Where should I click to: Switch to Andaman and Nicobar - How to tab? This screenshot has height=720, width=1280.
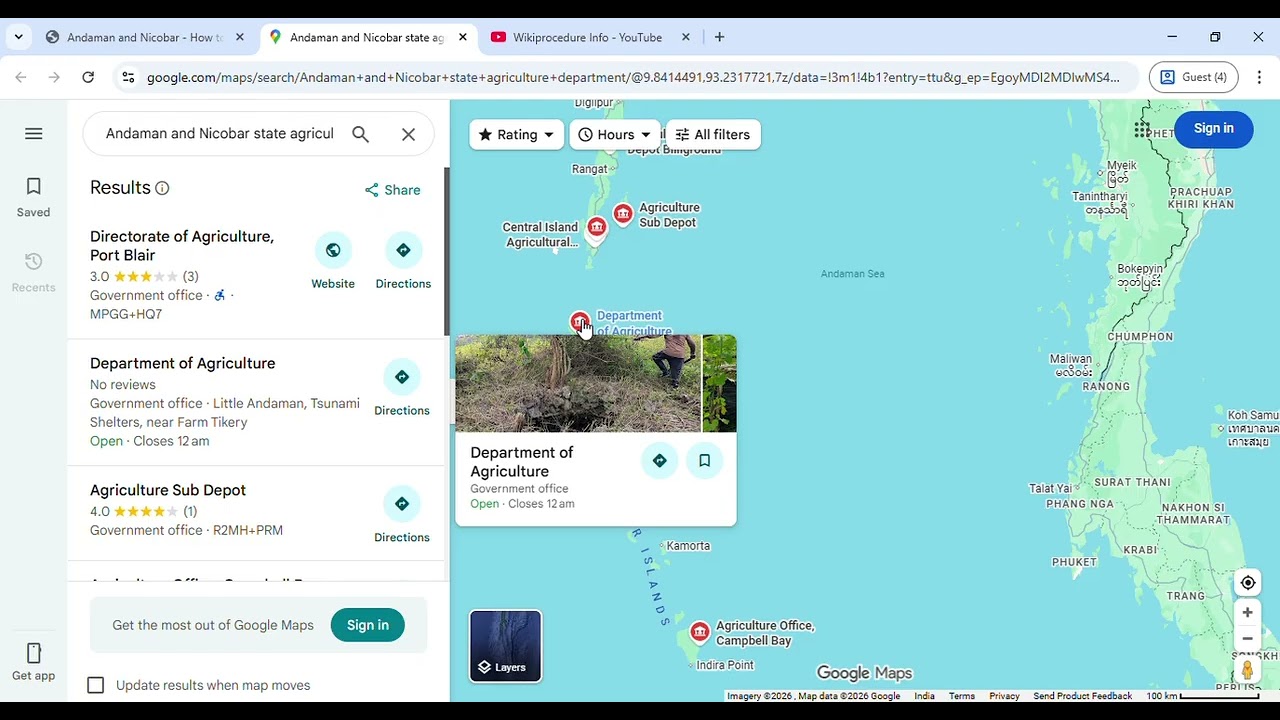(145, 37)
